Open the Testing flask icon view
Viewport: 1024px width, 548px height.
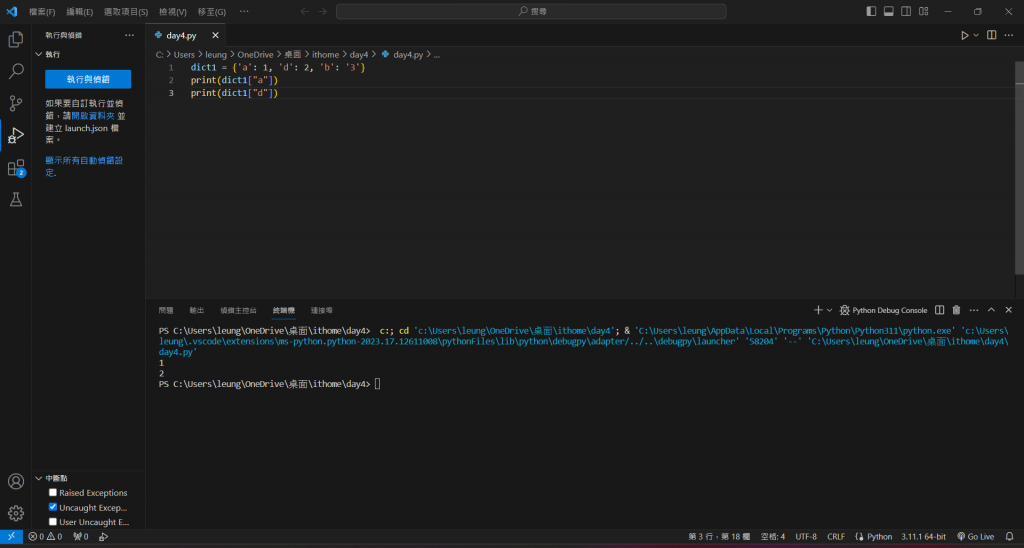16,199
